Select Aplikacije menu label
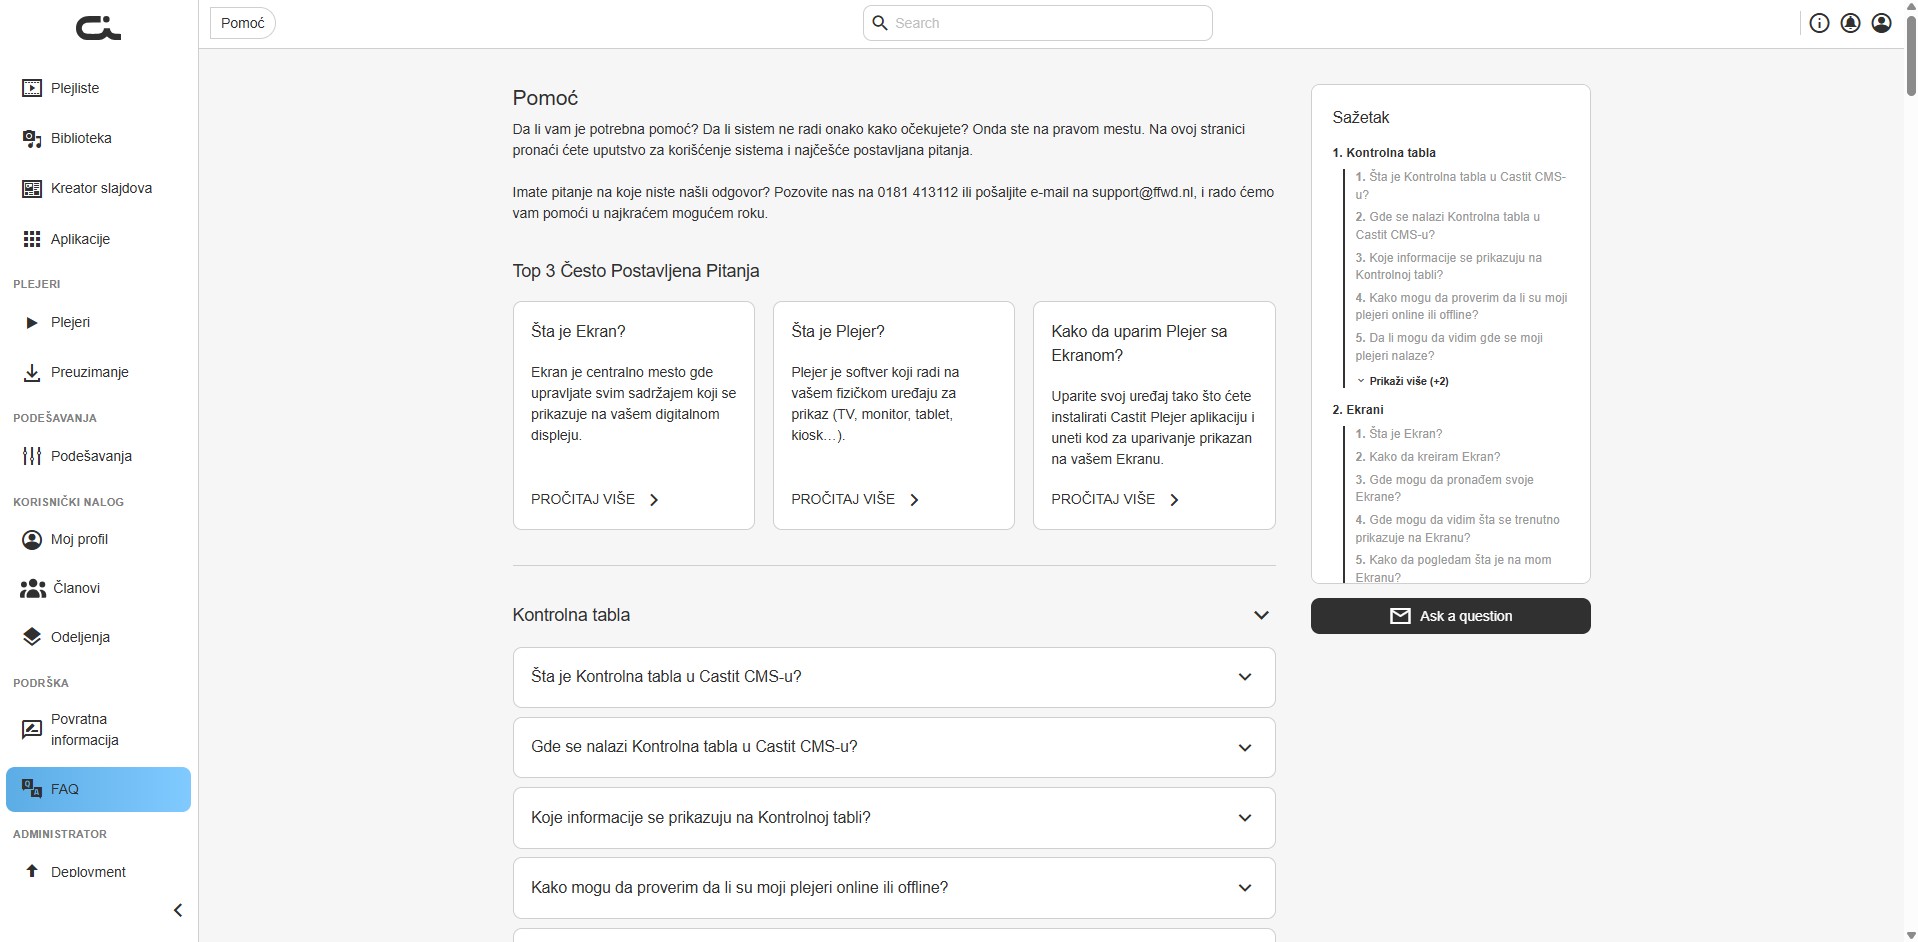 [x=80, y=239]
